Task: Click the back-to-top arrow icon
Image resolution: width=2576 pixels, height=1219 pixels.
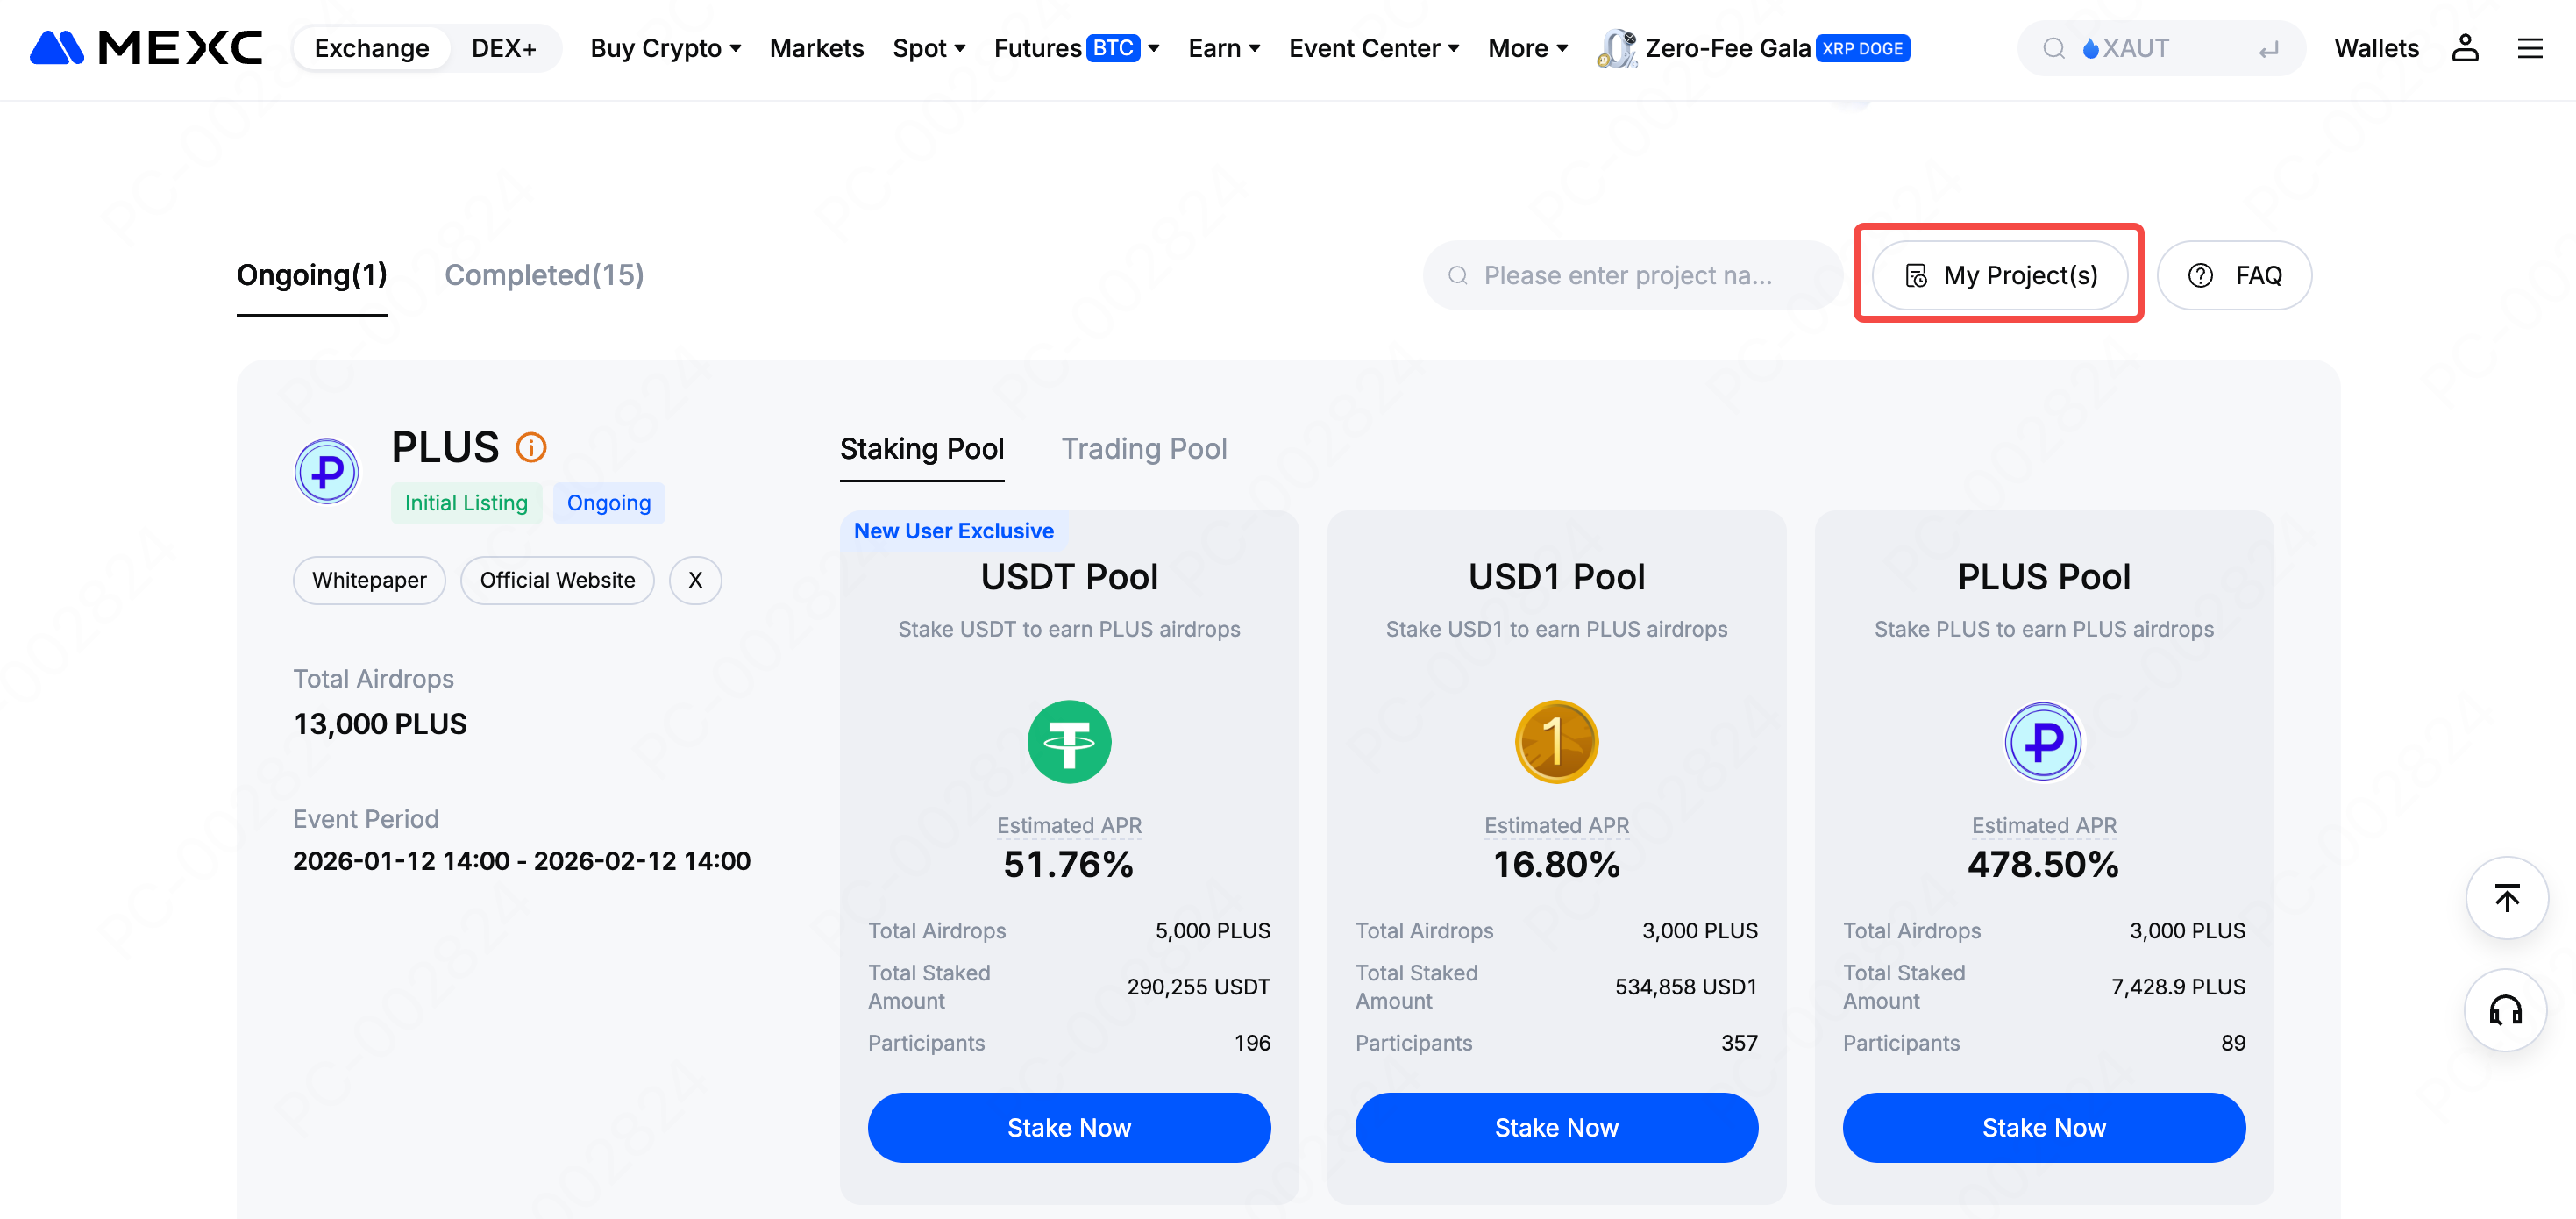Action: pos(2506,897)
